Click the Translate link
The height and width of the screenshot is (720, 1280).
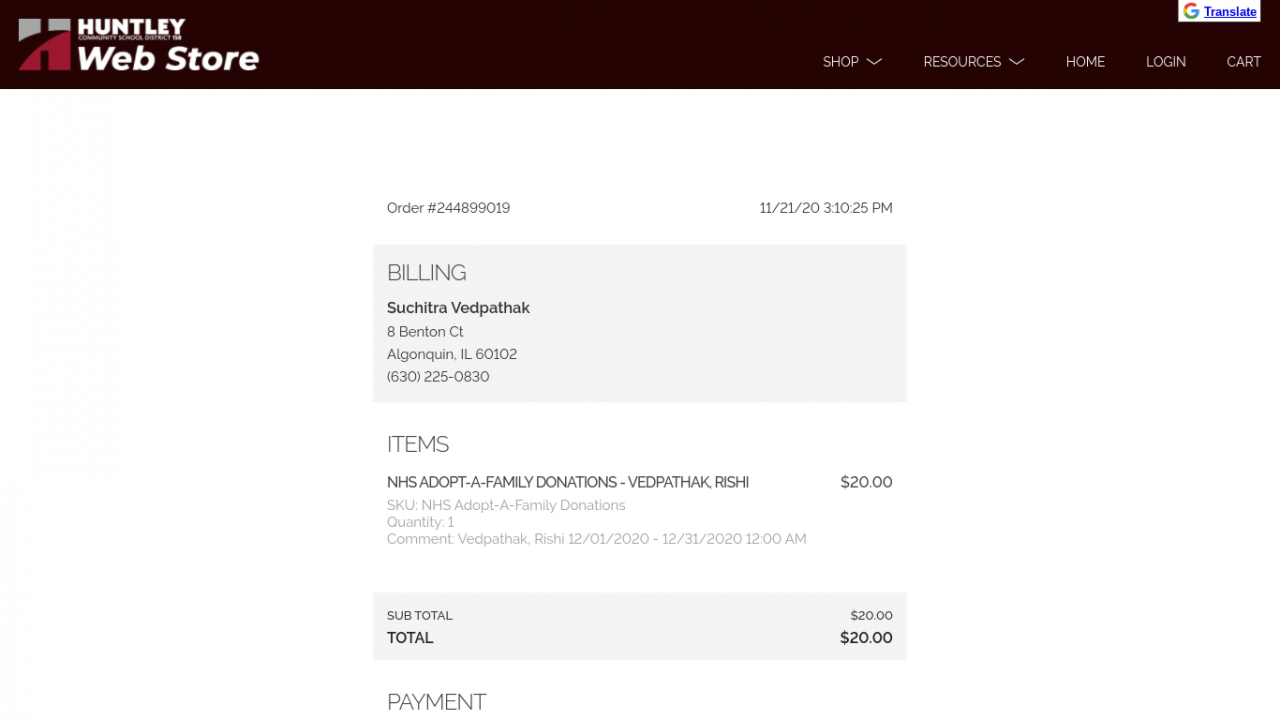point(1230,12)
